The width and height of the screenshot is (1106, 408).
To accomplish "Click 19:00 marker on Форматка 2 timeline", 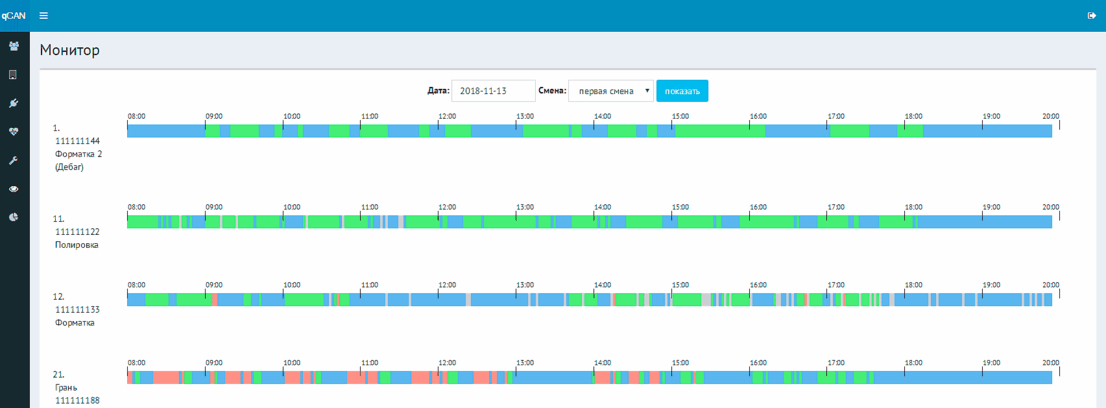I will [x=991, y=116].
